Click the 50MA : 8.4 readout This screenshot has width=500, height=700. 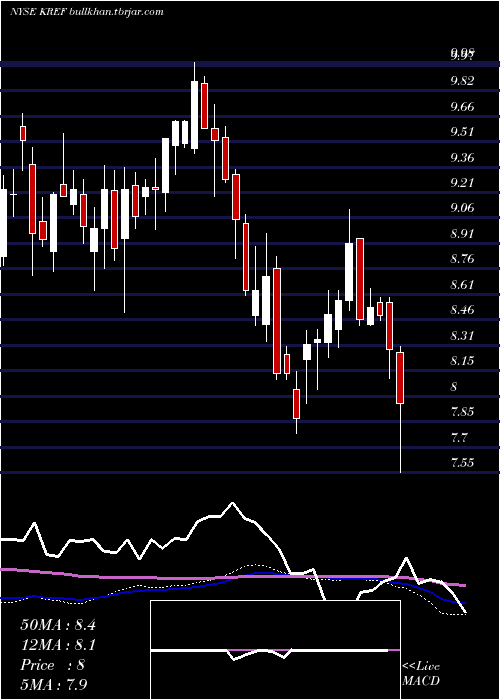pyautogui.click(x=58, y=625)
